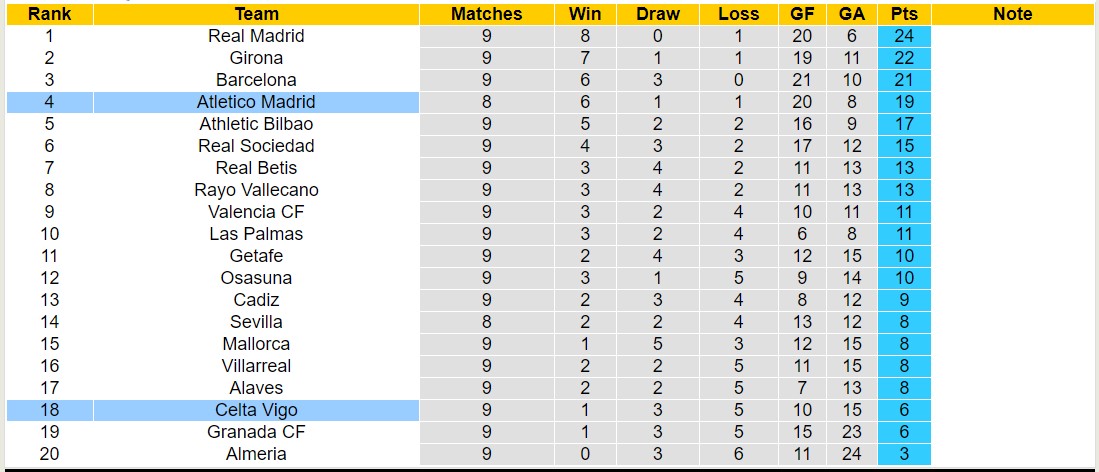Click the Win column header
The image size is (1099, 472).
[x=585, y=14]
